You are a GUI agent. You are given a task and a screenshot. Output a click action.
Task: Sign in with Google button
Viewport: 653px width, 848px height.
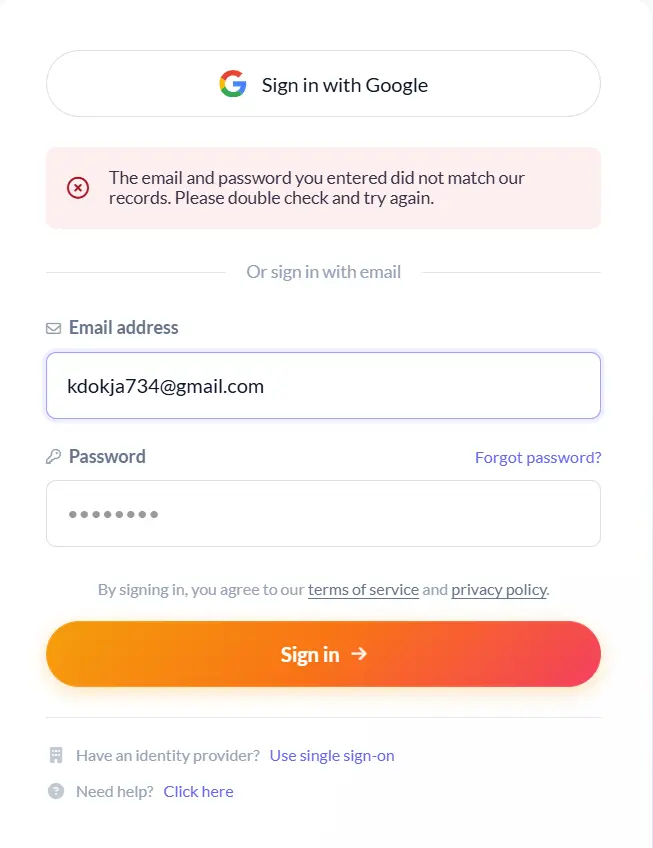point(324,84)
